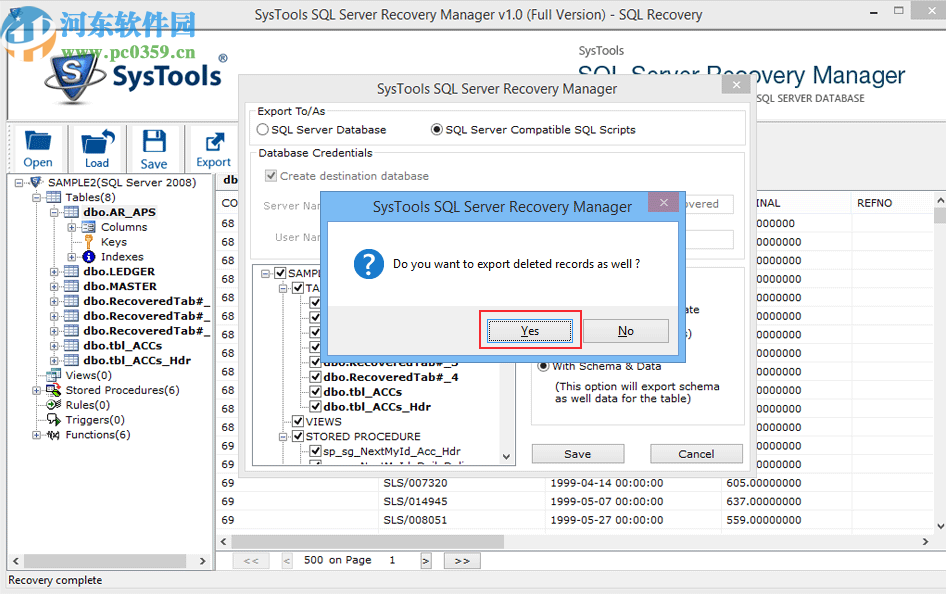946x594 pixels.
Task: Open the Export tool
Action: point(212,148)
